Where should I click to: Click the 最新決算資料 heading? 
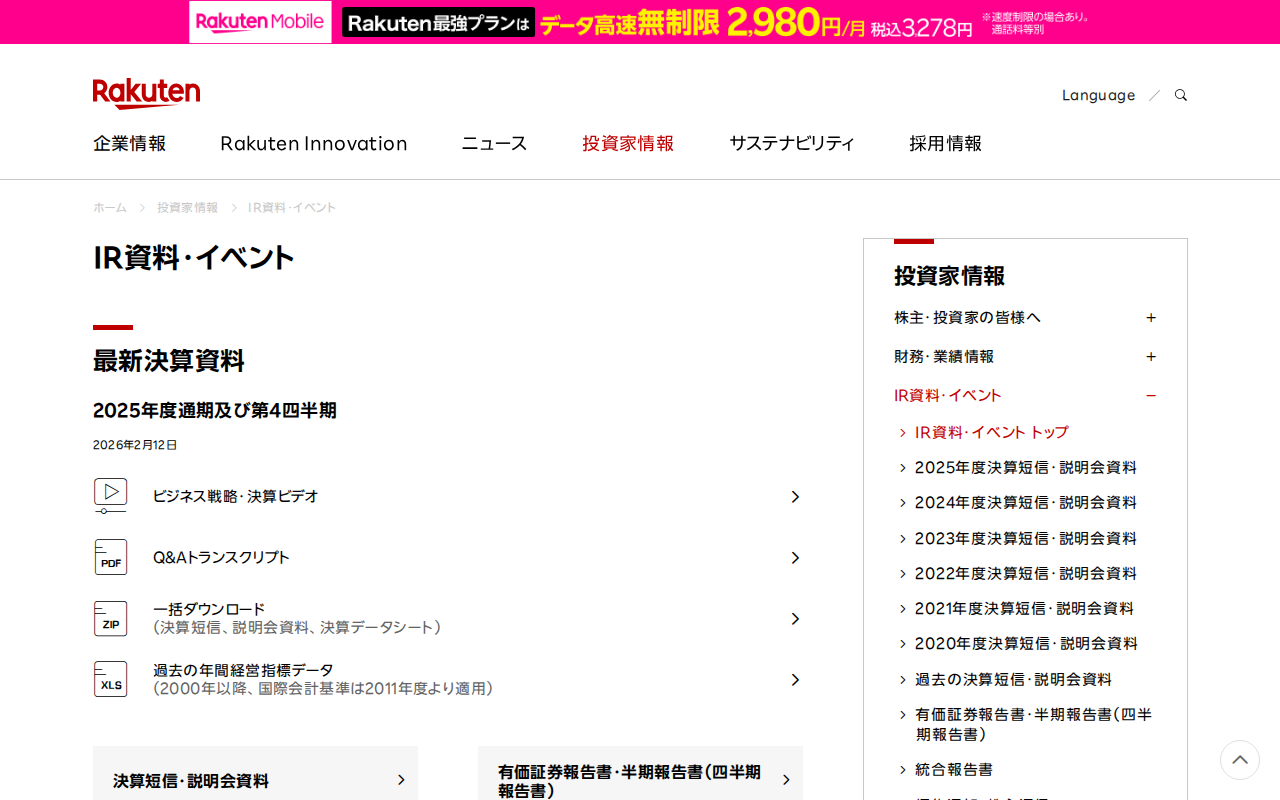[169, 361]
